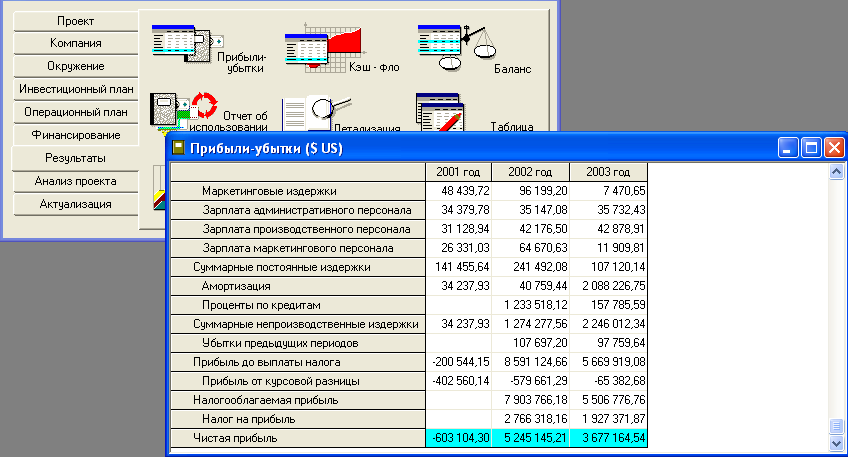This screenshot has width=848, height=457.
Task: Select Зарплата административного персонала row label
Action: (x=297, y=210)
